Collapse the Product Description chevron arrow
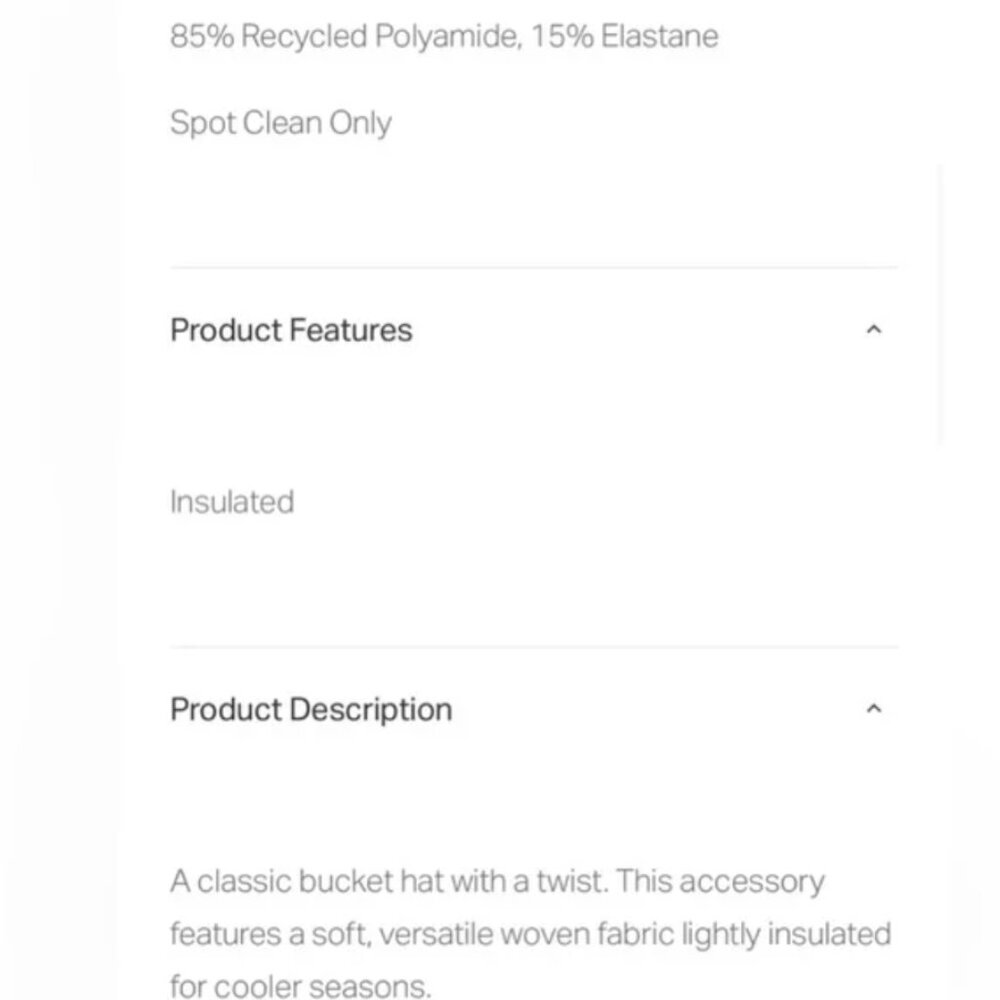This screenshot has height=1000, width=1000. (874, 709)
